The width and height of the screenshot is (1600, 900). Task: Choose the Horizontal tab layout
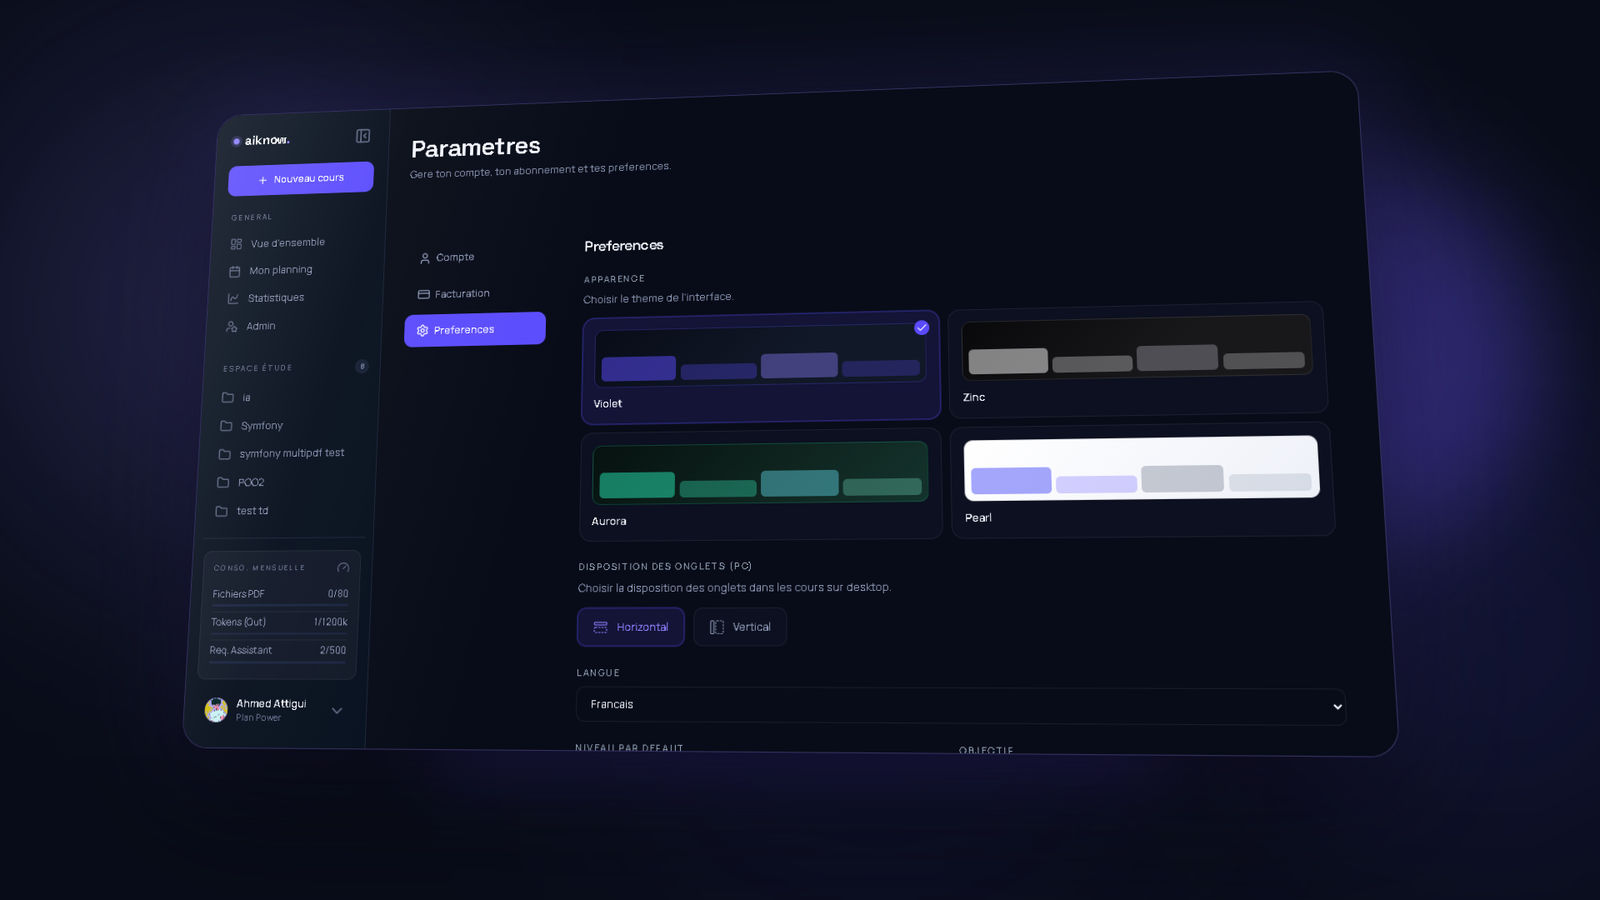point(631,627)
